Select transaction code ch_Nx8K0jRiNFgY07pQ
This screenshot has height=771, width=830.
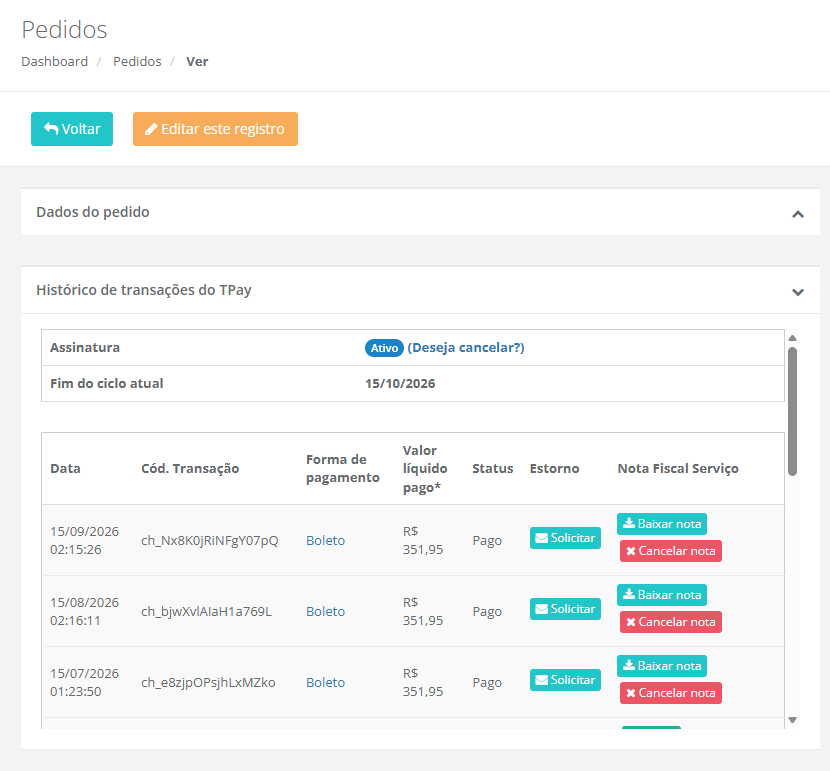pyautogui.click(x=210, y=540)
